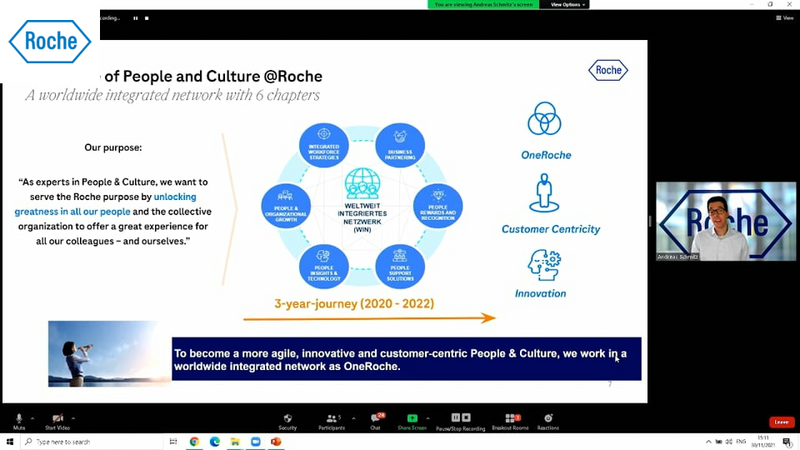800x450 pixels.
Task: Switch to Zoom app in the taskbar
Action: tap(256, 442)
